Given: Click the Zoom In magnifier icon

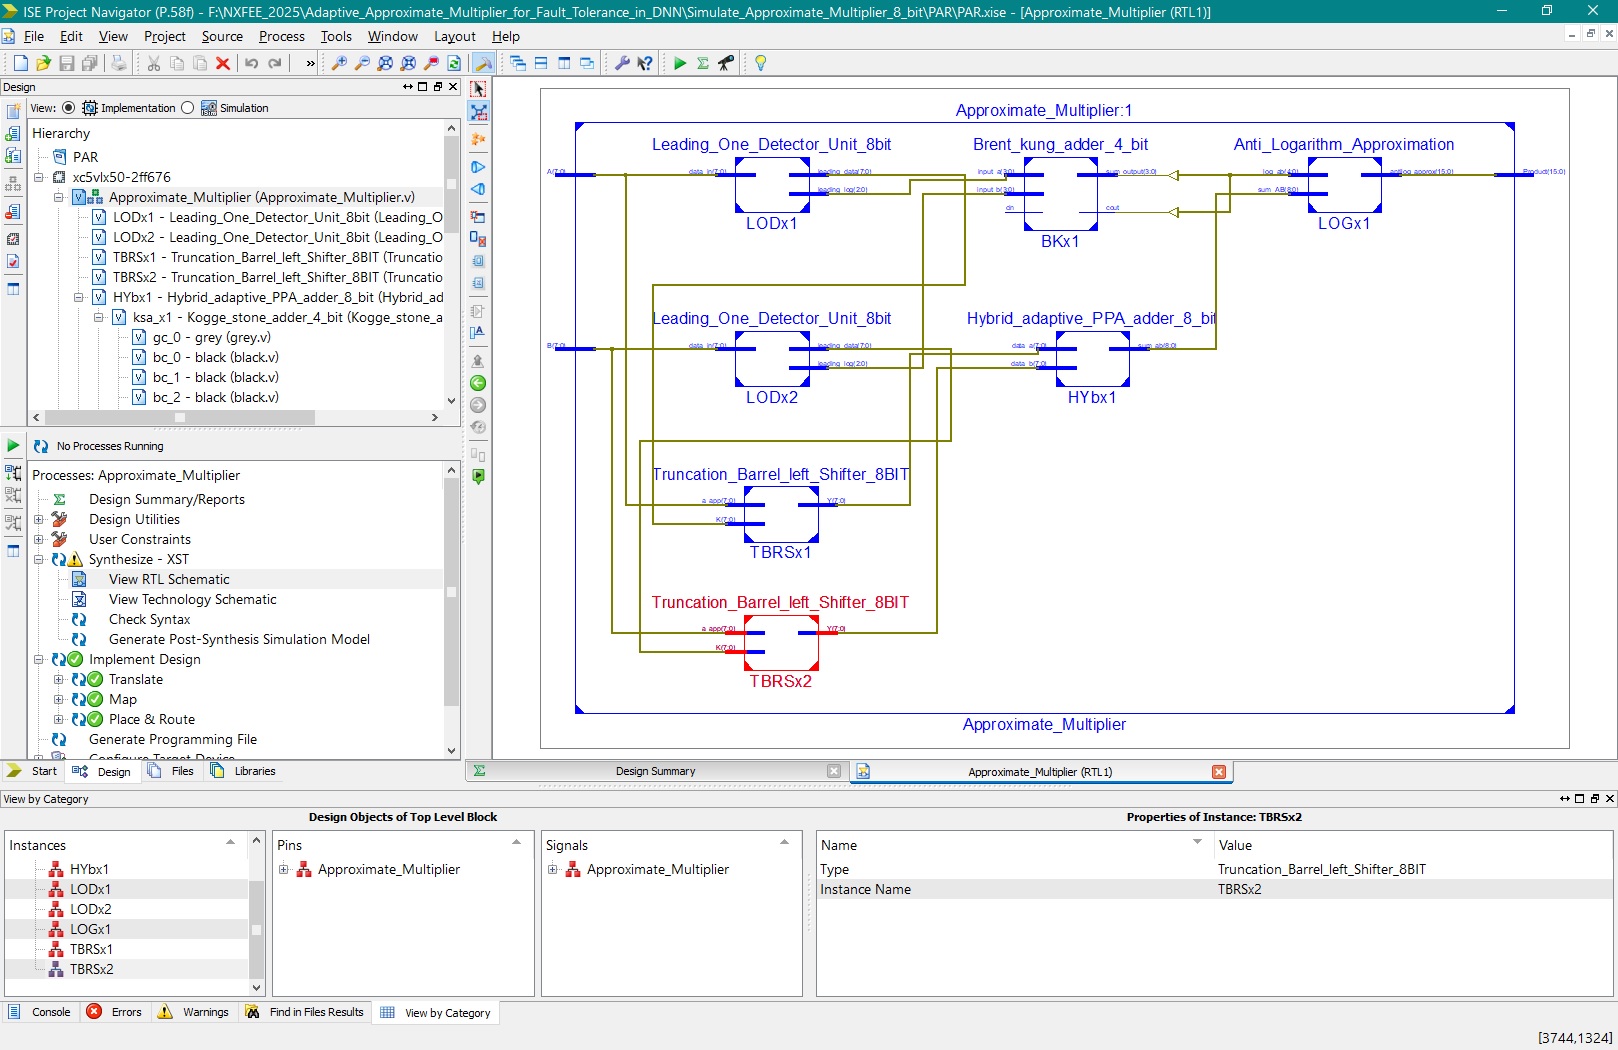Looking at the screenshot, I should [339, 63].
